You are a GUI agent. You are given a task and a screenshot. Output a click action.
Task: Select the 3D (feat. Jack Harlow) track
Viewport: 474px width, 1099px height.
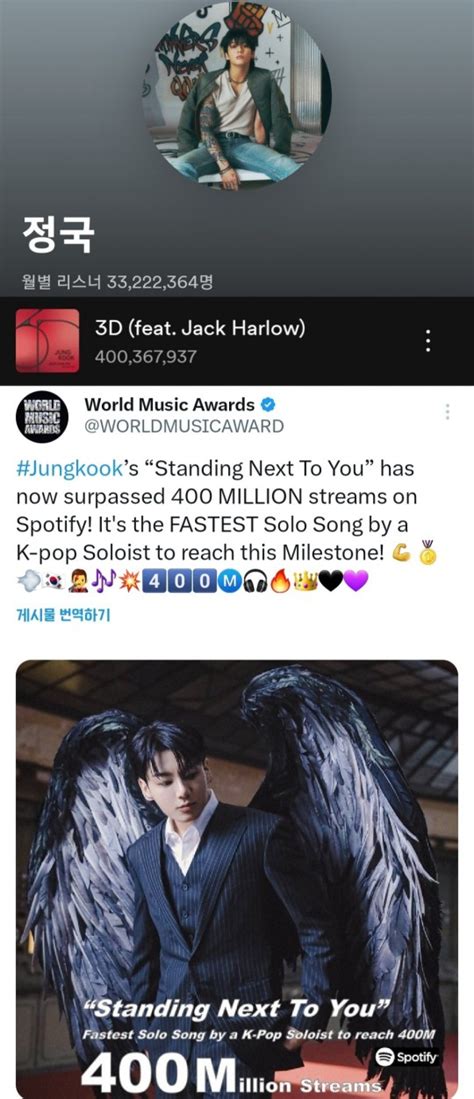pyautogui.click(x=237, y=341)
